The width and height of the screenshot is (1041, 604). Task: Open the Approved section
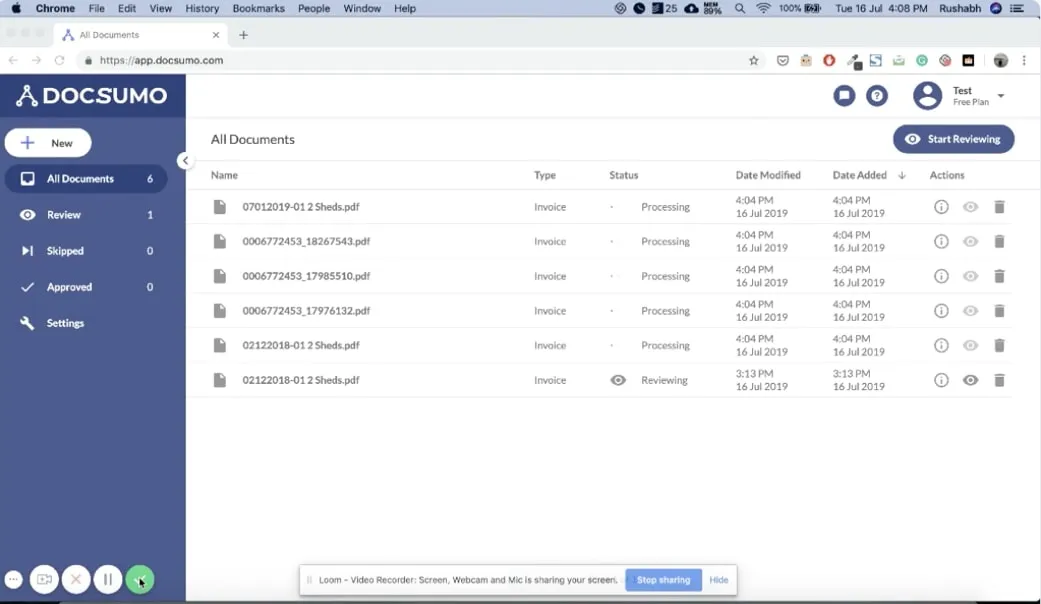(86, 287)
